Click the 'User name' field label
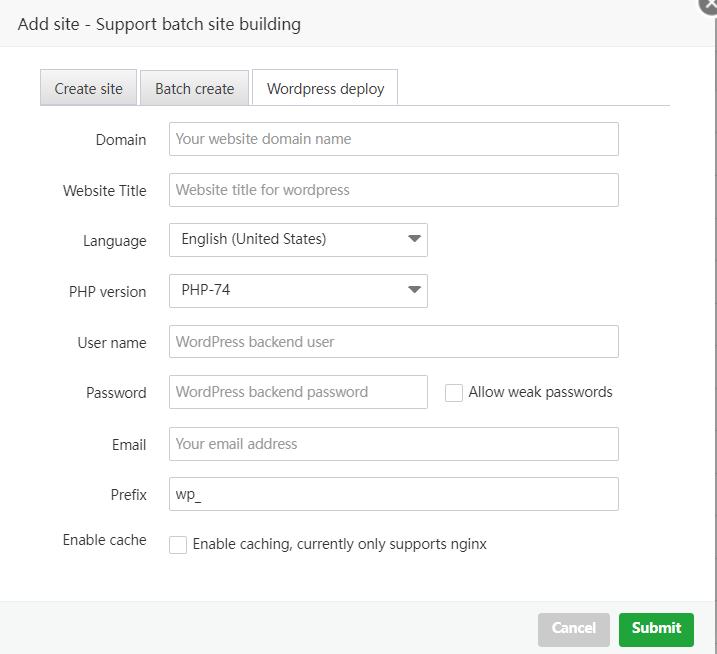Viewport: 717px width, 654px height. 112,343
